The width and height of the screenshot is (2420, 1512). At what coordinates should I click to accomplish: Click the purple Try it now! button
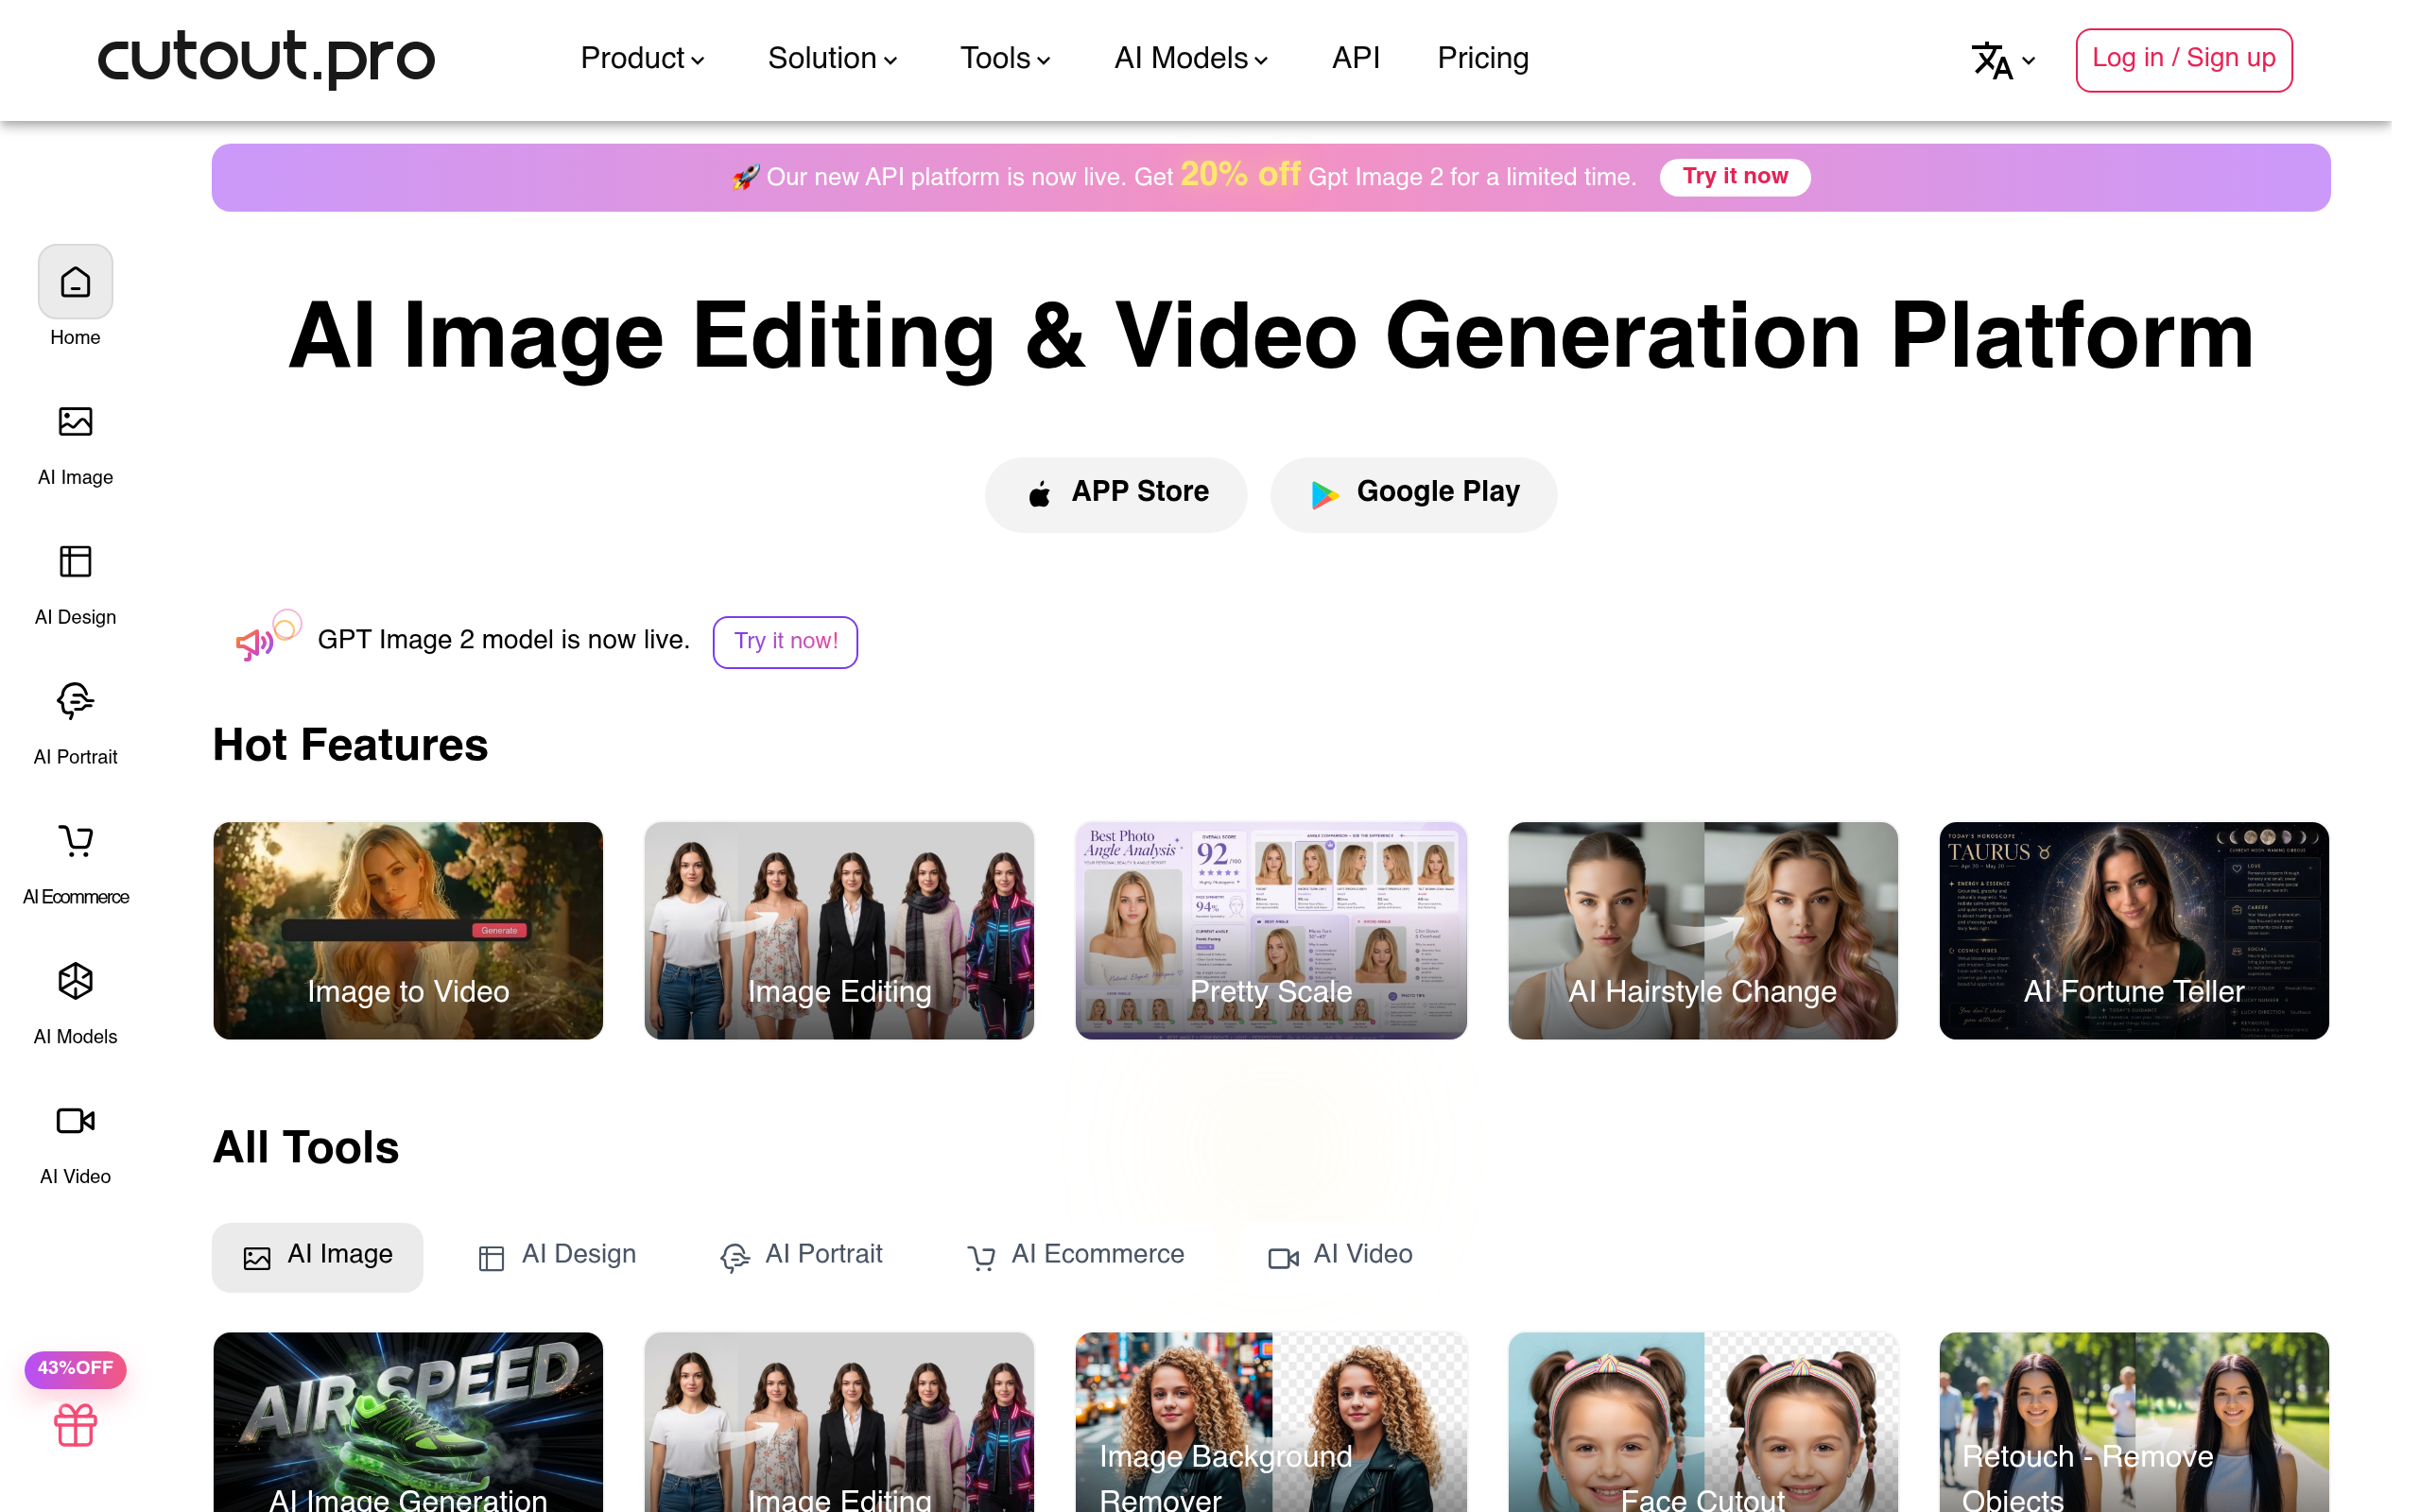point(785,642)
